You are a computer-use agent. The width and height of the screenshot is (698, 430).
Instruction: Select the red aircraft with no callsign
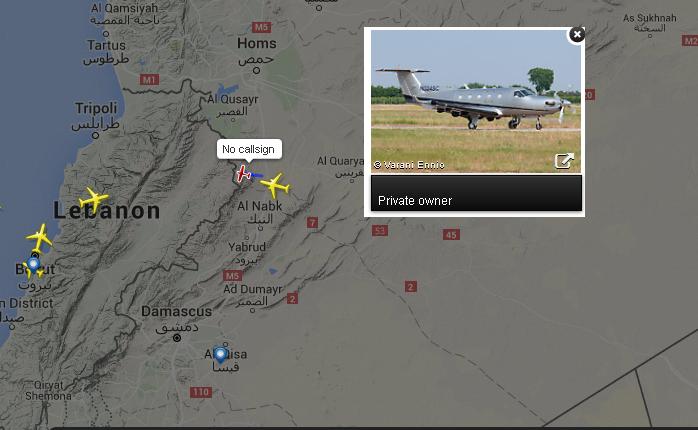pyautogui.click(x=244, y=174)
